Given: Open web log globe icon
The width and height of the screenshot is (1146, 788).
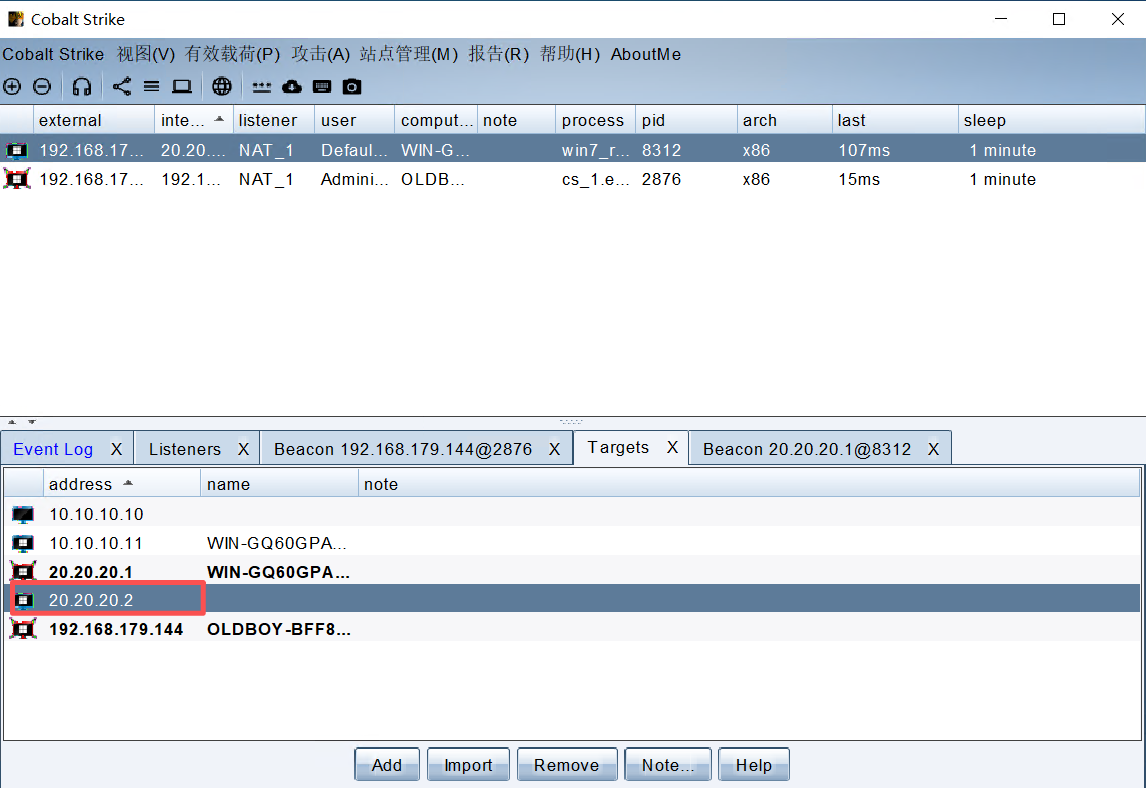Looking at the screenshot, I should click(x=222, y=87).
